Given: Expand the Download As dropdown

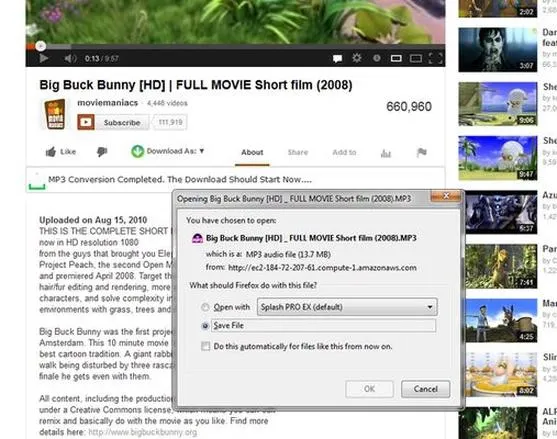Looking at the screenshot, I should tap(175, 151).
